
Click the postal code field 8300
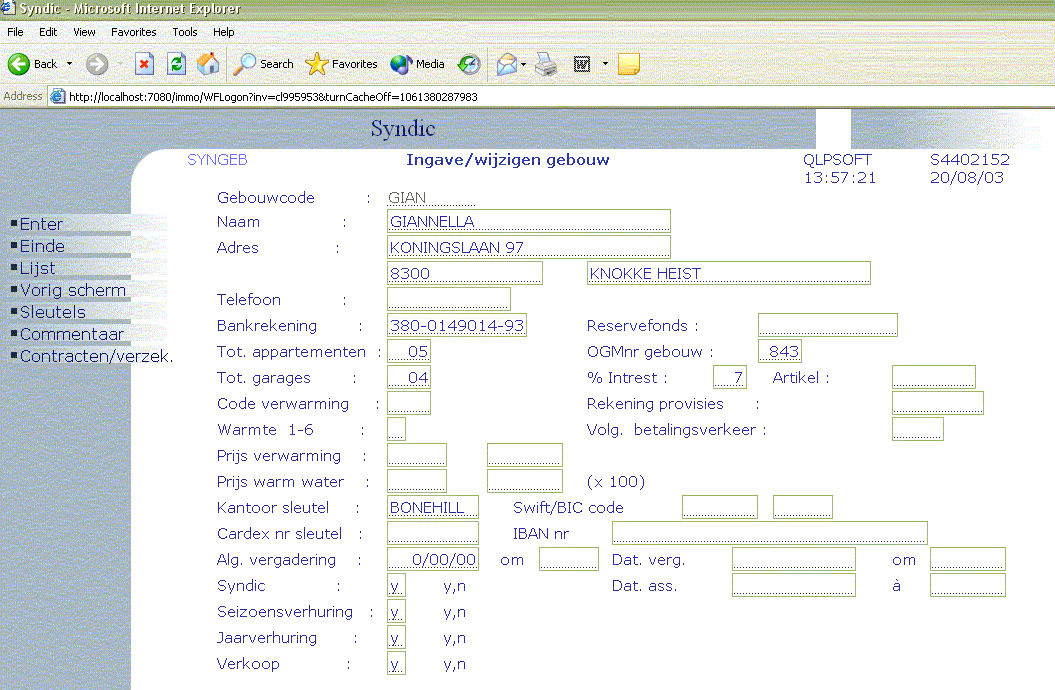pos(465,273)
